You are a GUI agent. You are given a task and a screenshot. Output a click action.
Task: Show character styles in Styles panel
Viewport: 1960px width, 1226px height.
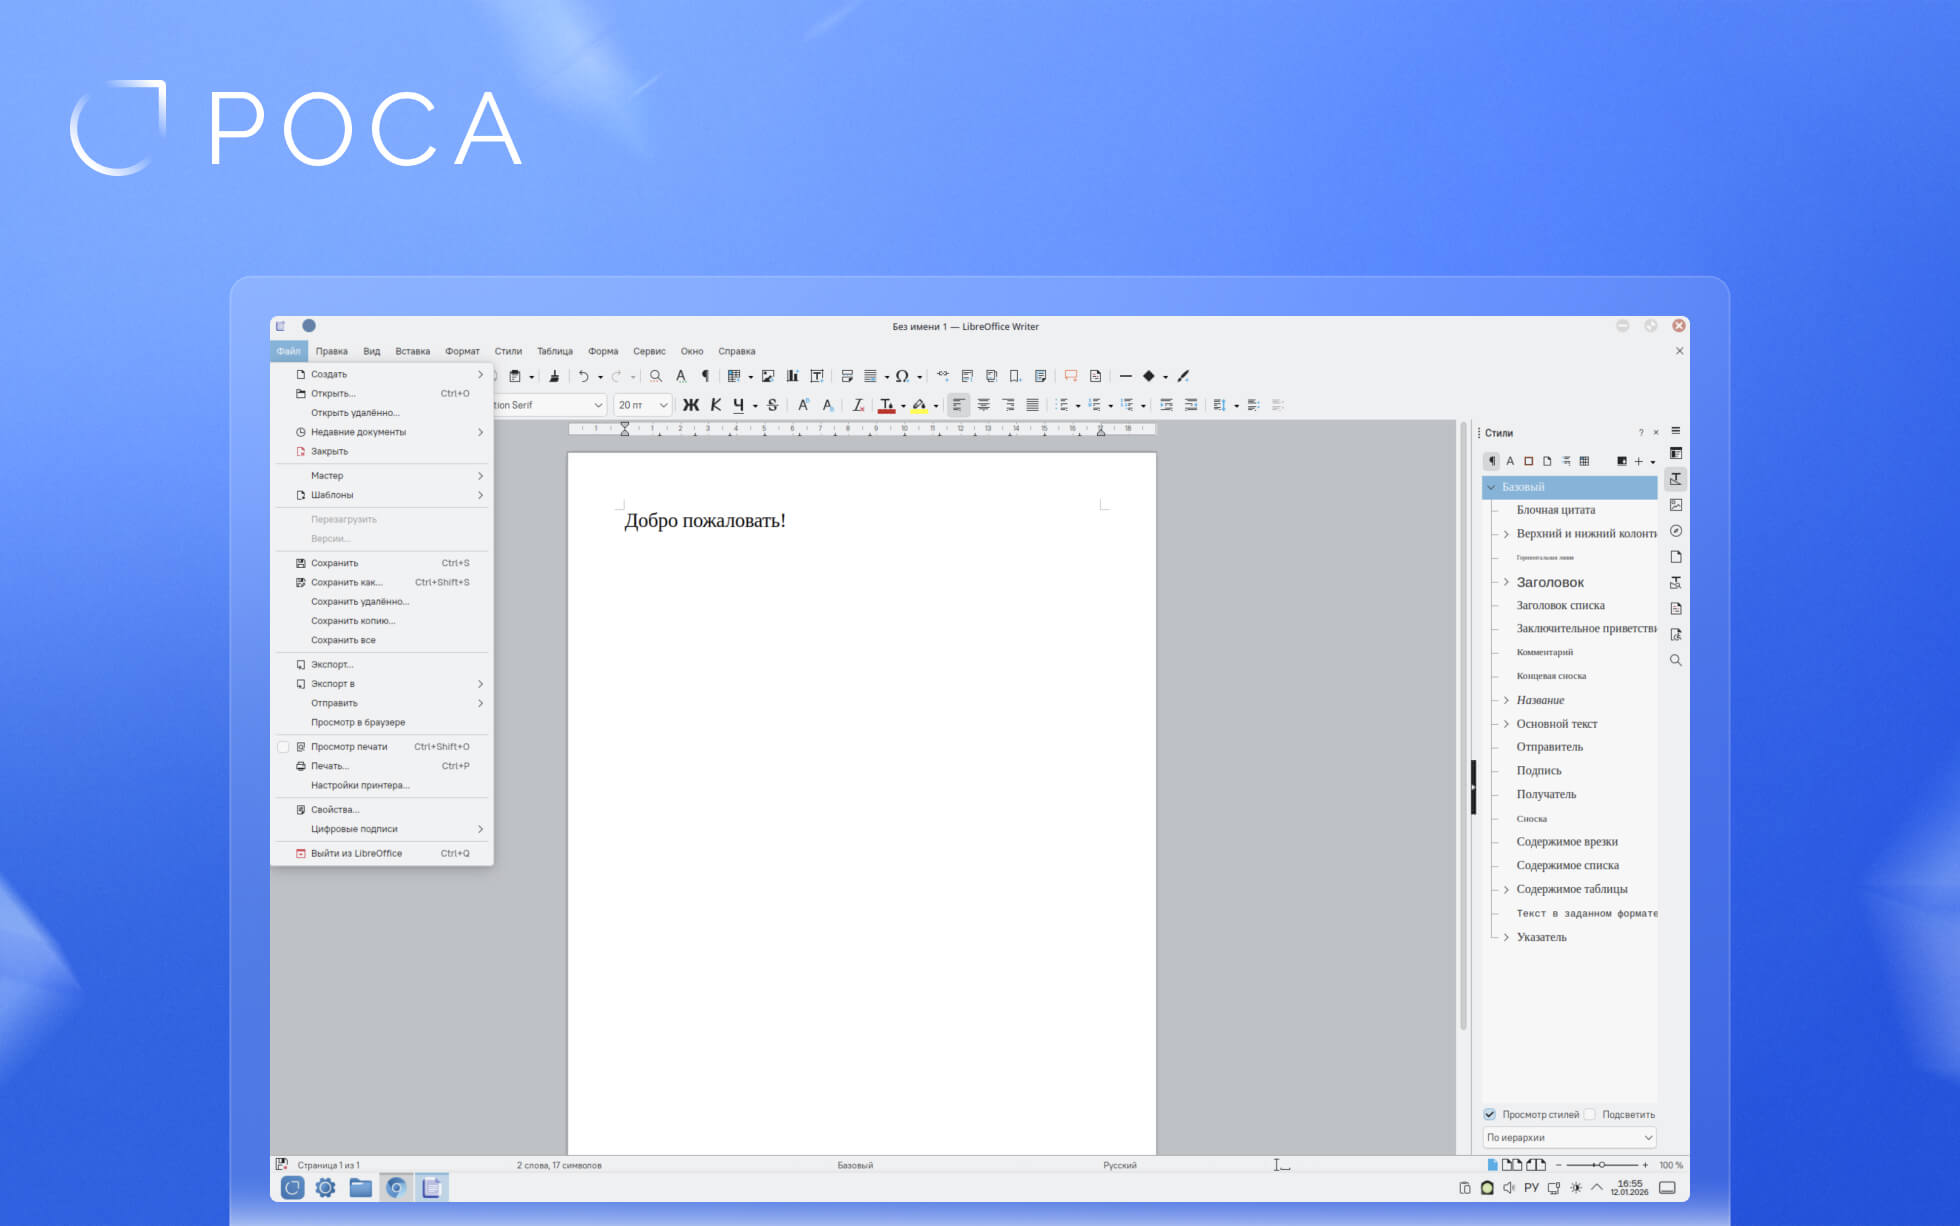tap(1510, 461)
